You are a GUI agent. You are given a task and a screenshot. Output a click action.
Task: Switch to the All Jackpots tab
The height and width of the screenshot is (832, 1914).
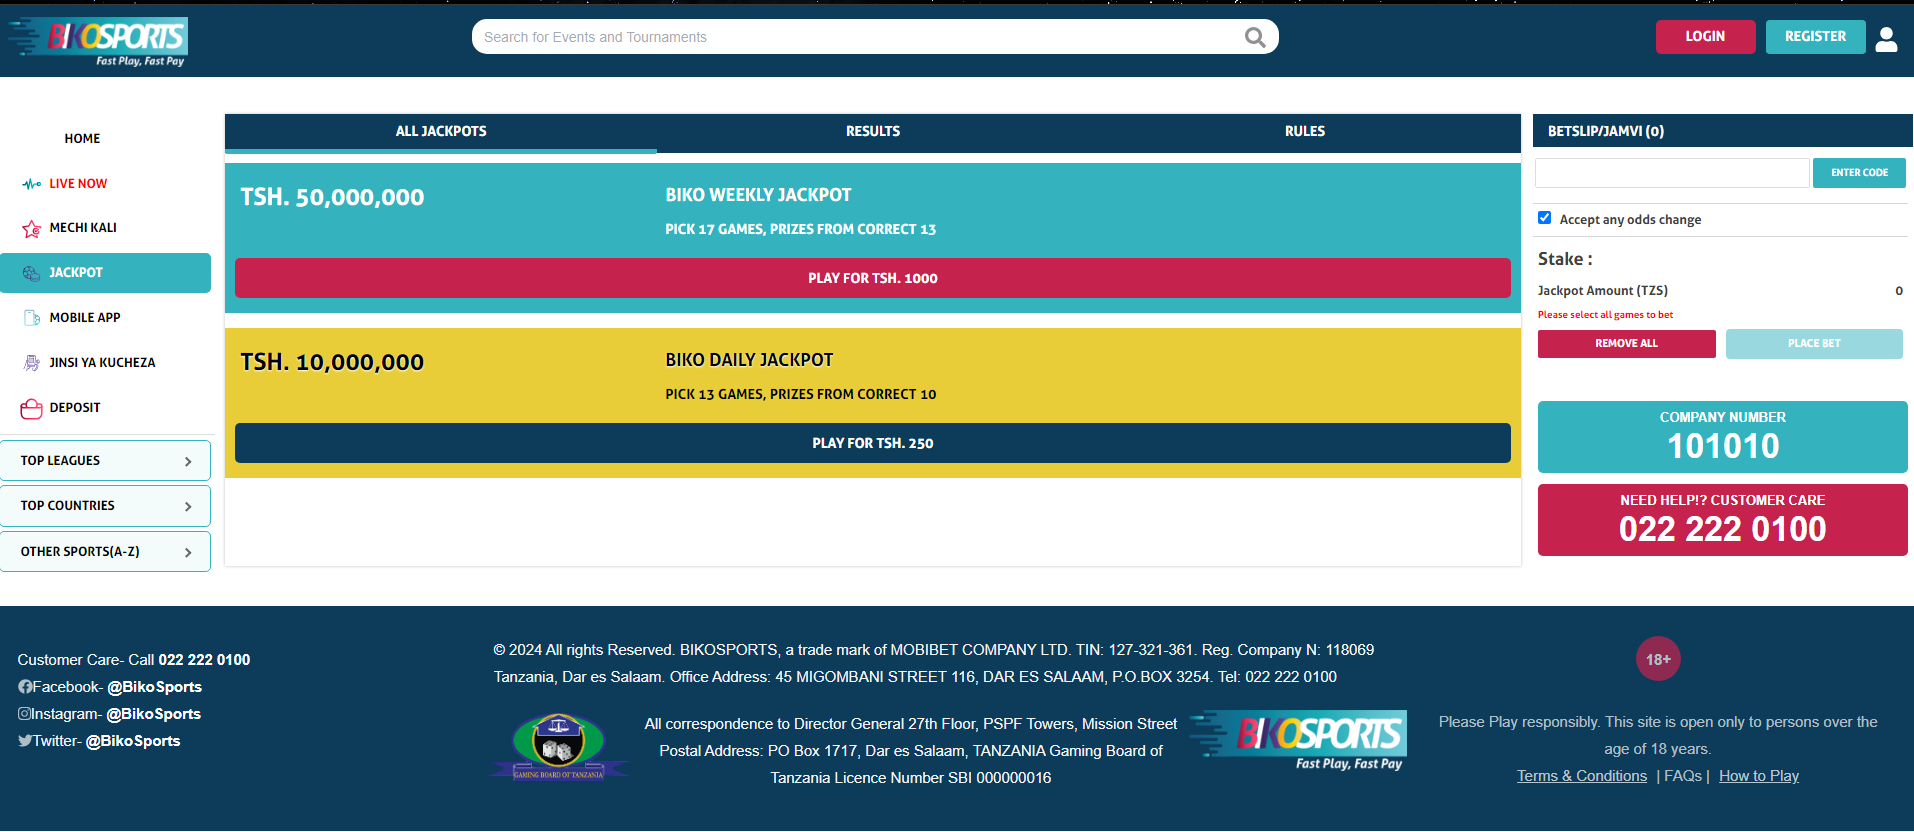click(x=441, y=132)
